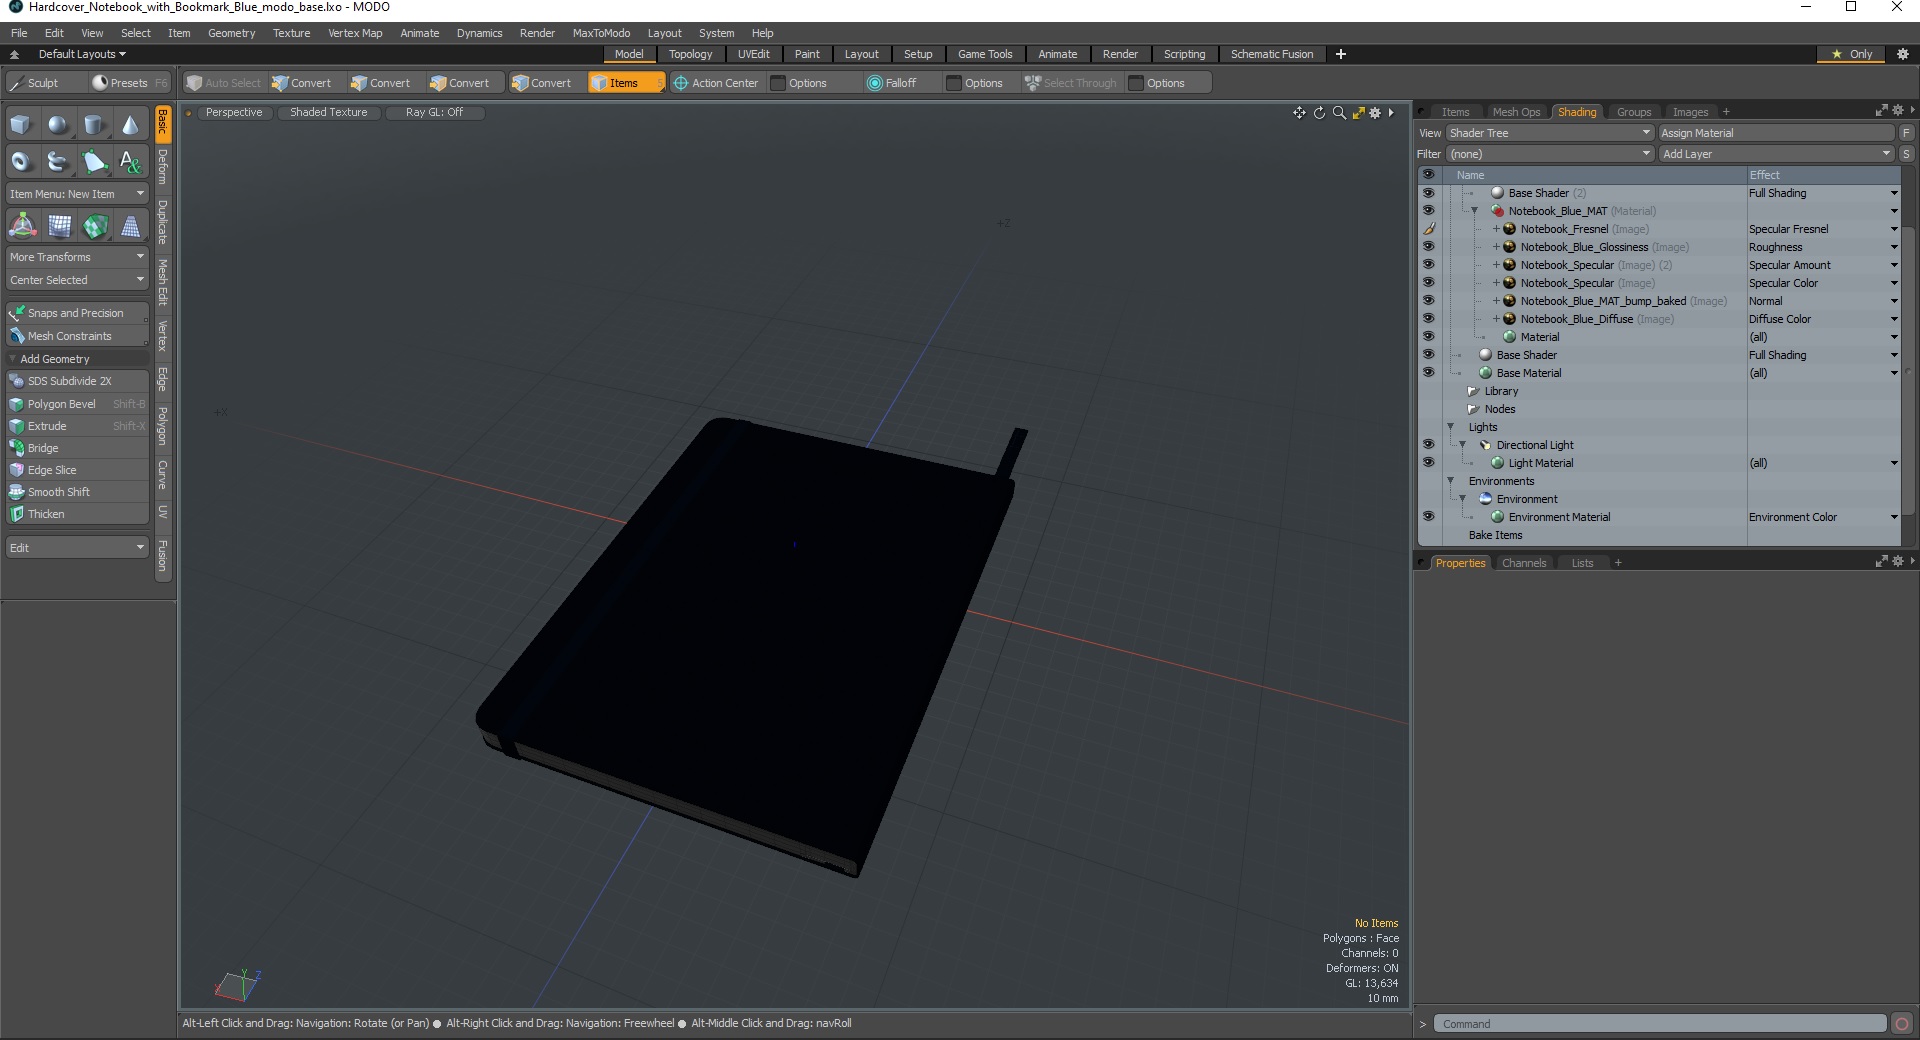
Task: Open the Item Menu: New Item dropdown
Action: (x=77, y=194)
